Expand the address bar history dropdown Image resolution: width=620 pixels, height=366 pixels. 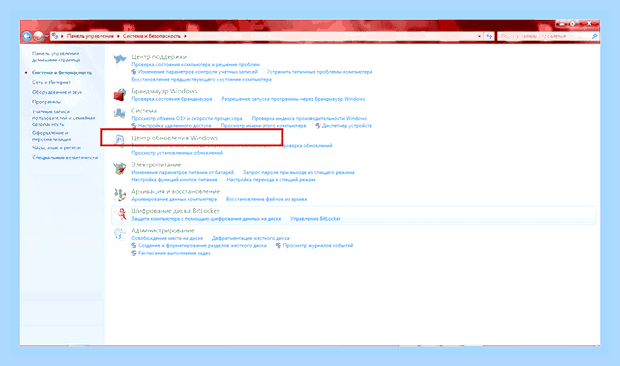pyautogui.click(x=479, y=36)
